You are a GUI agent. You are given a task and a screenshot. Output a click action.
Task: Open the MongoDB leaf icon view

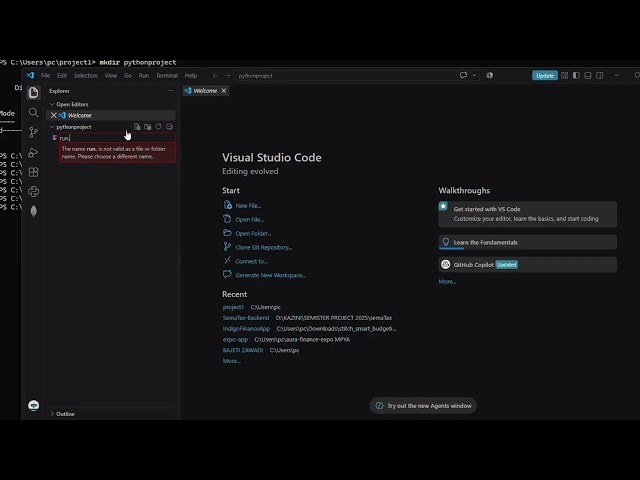[33, 211]
